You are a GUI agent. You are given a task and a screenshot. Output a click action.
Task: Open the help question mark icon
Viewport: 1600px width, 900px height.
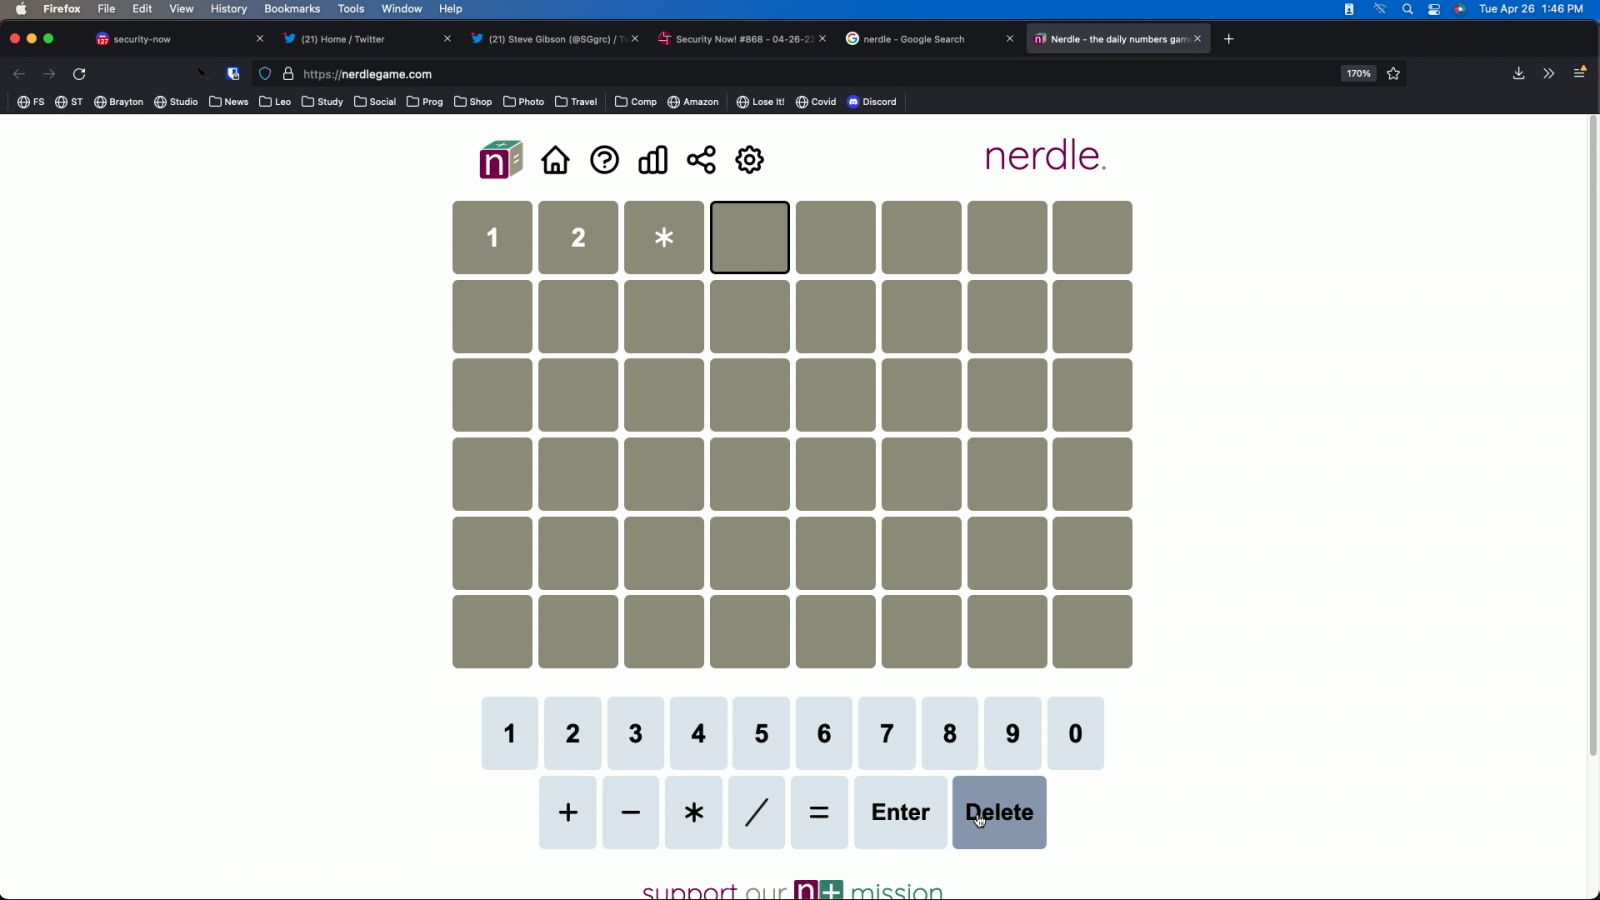(x=604, y=160)
